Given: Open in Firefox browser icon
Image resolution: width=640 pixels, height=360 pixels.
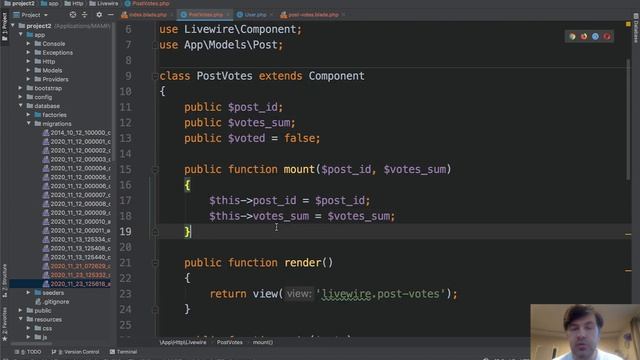Looking at the screenshot, I should click(x=584, y=37).
